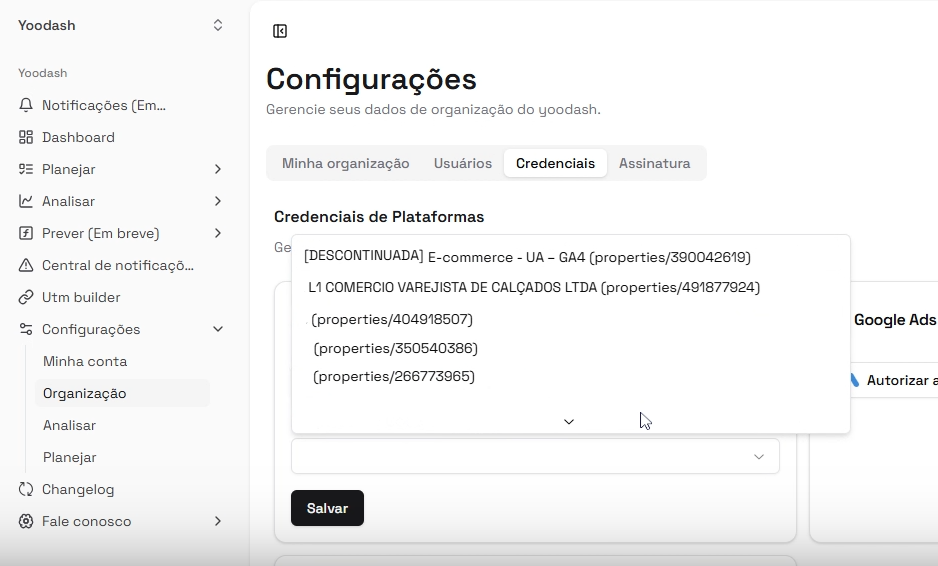938x566 pixels.
Task: Click the Configurações sliders icon
Action: [26, 329]
